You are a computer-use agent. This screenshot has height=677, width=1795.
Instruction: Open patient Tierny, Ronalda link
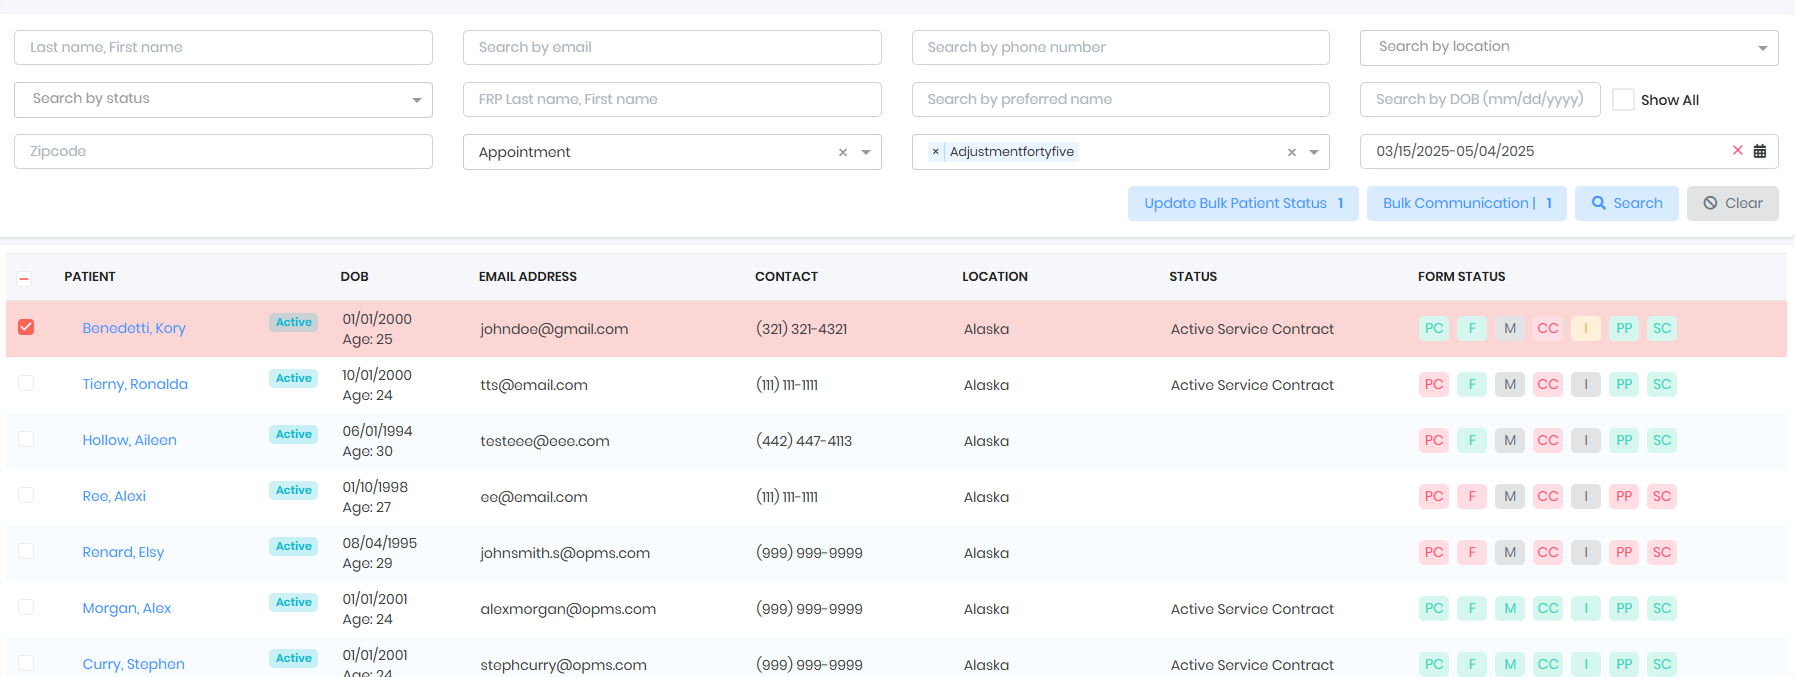[x=135, y=384]
